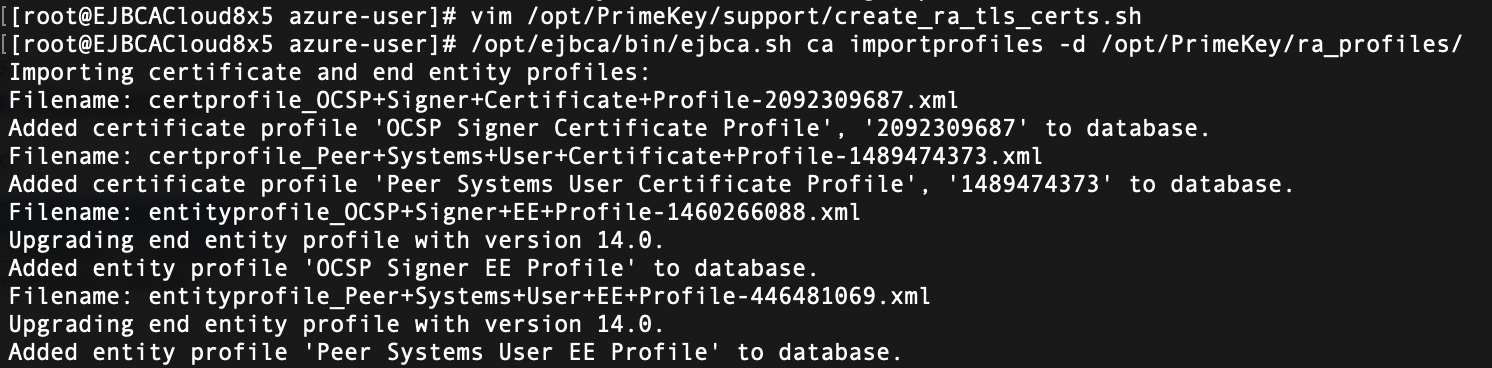
Task: Click 'Peer Systems User EE Profile' added message
Action: point(455,354)
